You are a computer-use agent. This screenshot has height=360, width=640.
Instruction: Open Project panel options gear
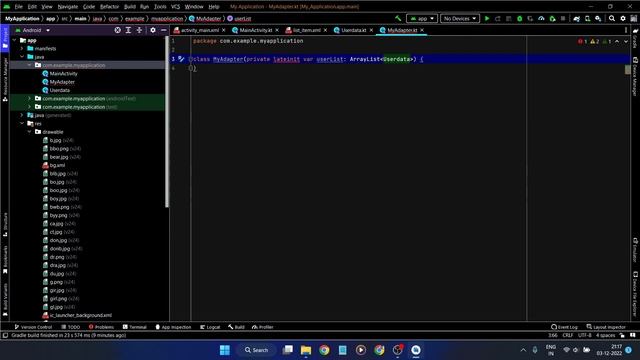(x=153, y=30)
